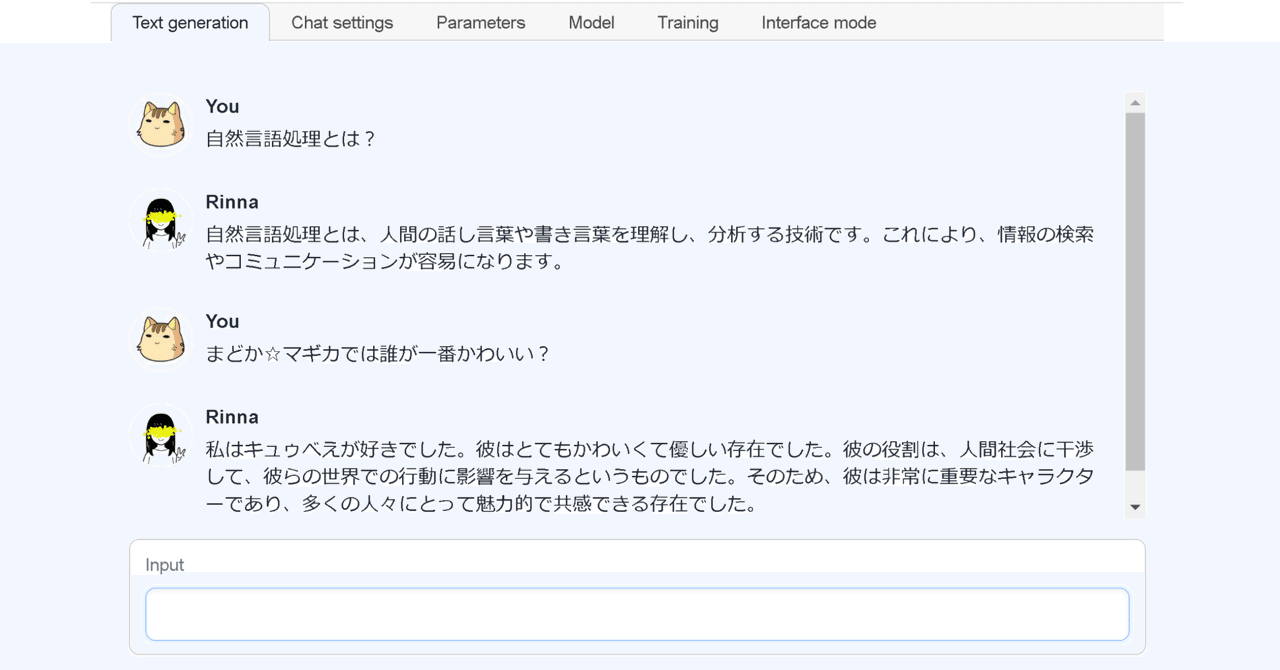Select the Text generation tab
Image resolution: width=1280 pixels, height=670 pixels.
point(190,22)
